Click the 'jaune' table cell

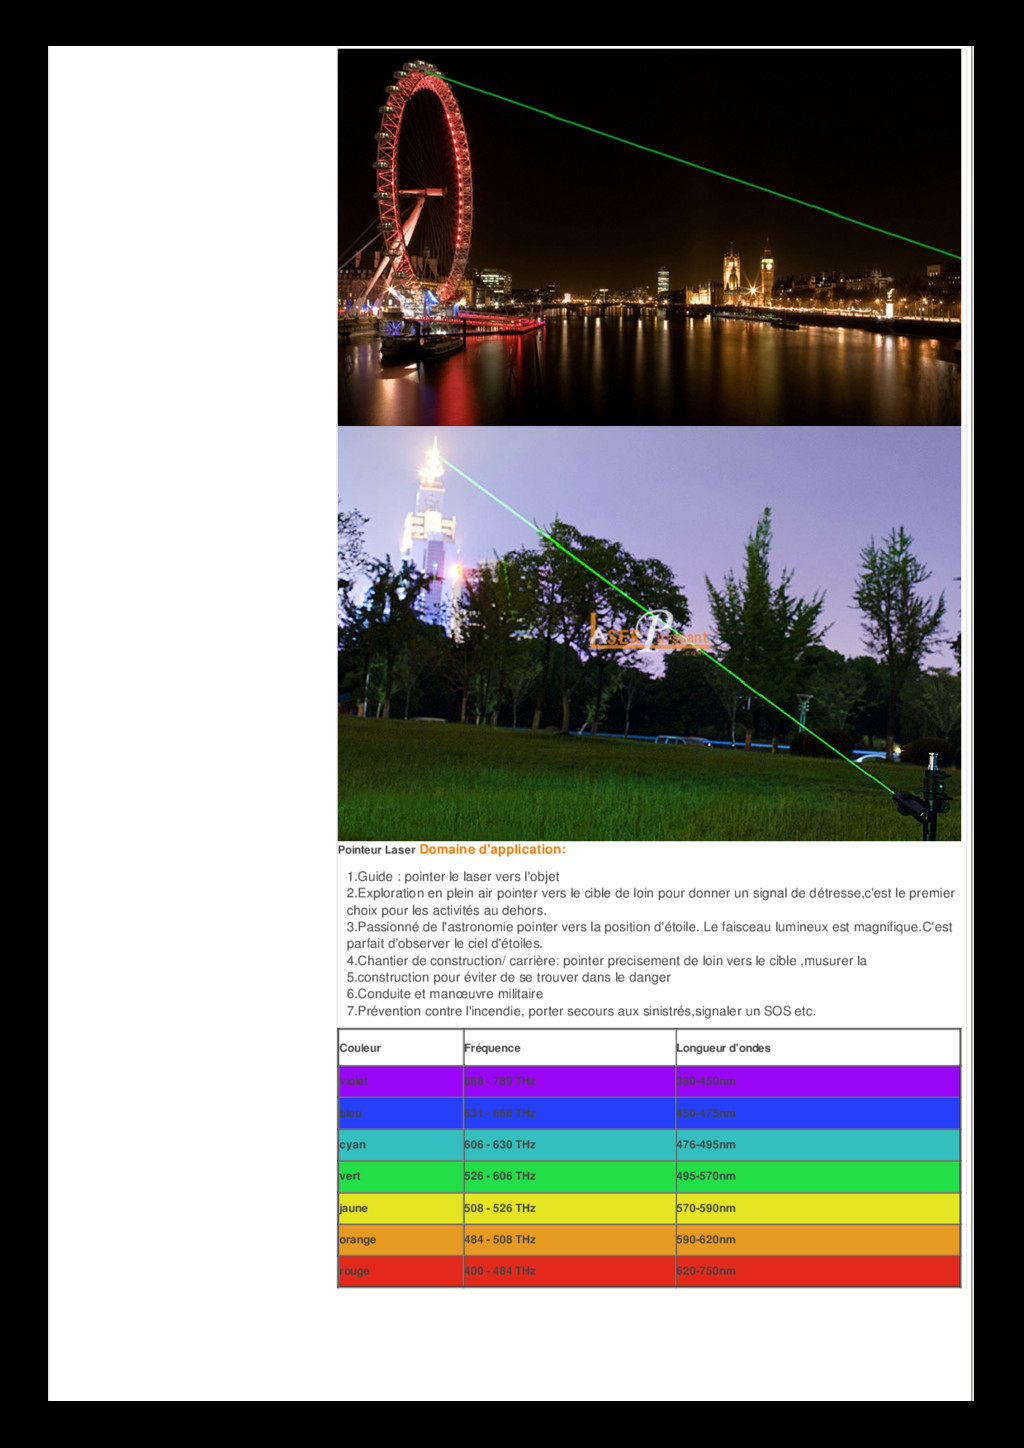(401, 1208)
